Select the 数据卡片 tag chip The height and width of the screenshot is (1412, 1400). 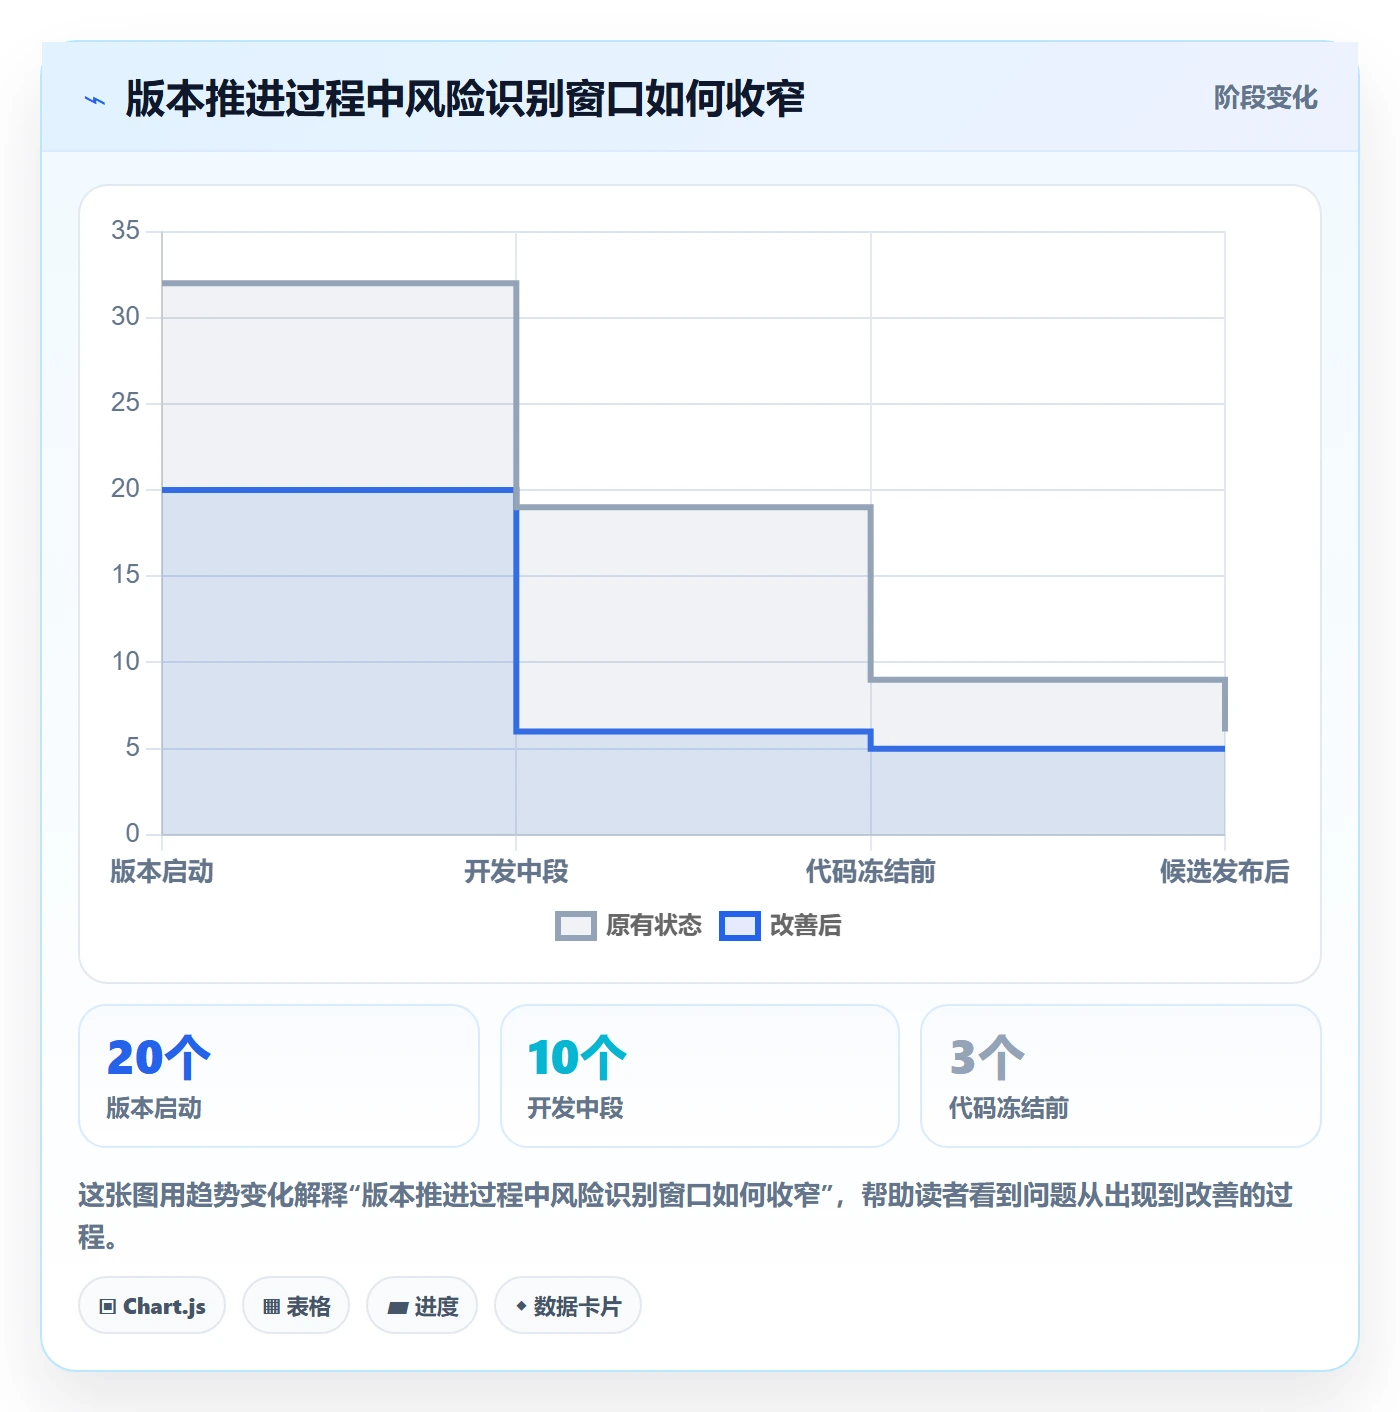[x=568, y=1306]
